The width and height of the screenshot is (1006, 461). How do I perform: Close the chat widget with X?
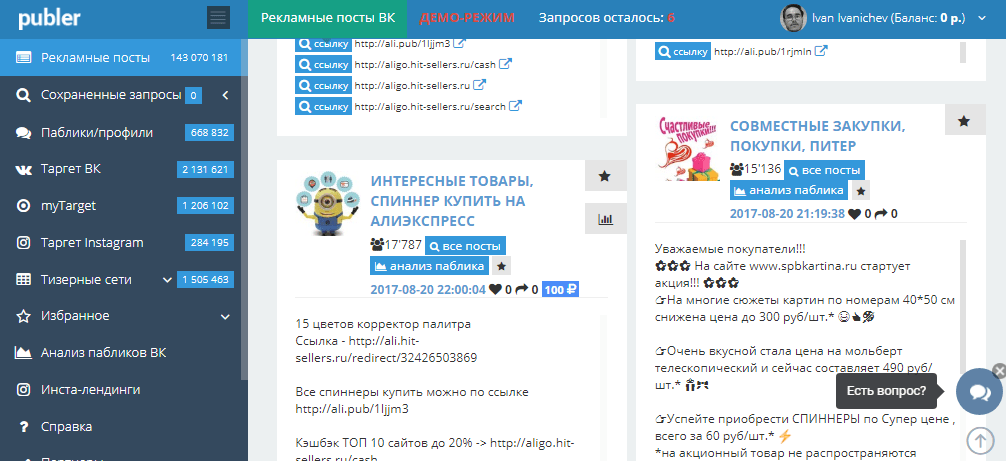999,370
